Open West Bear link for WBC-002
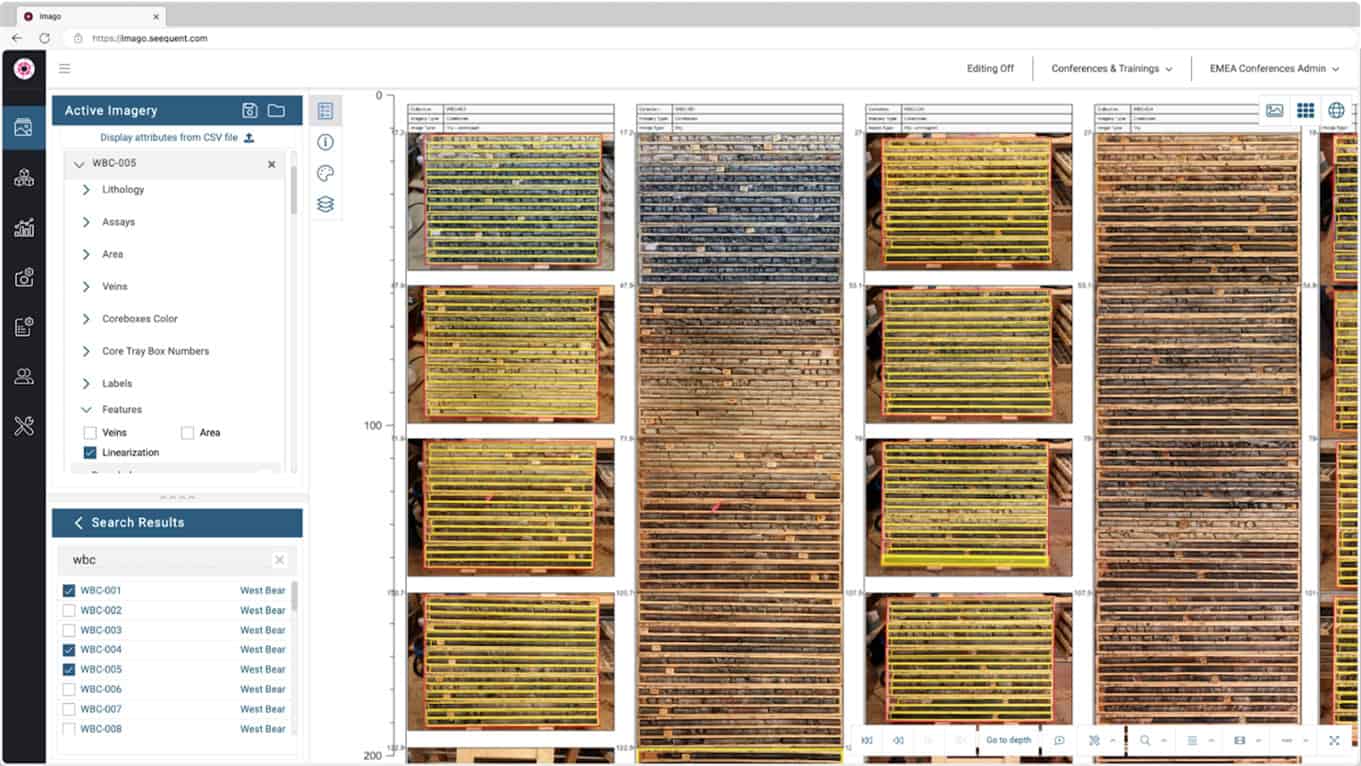 262,610
